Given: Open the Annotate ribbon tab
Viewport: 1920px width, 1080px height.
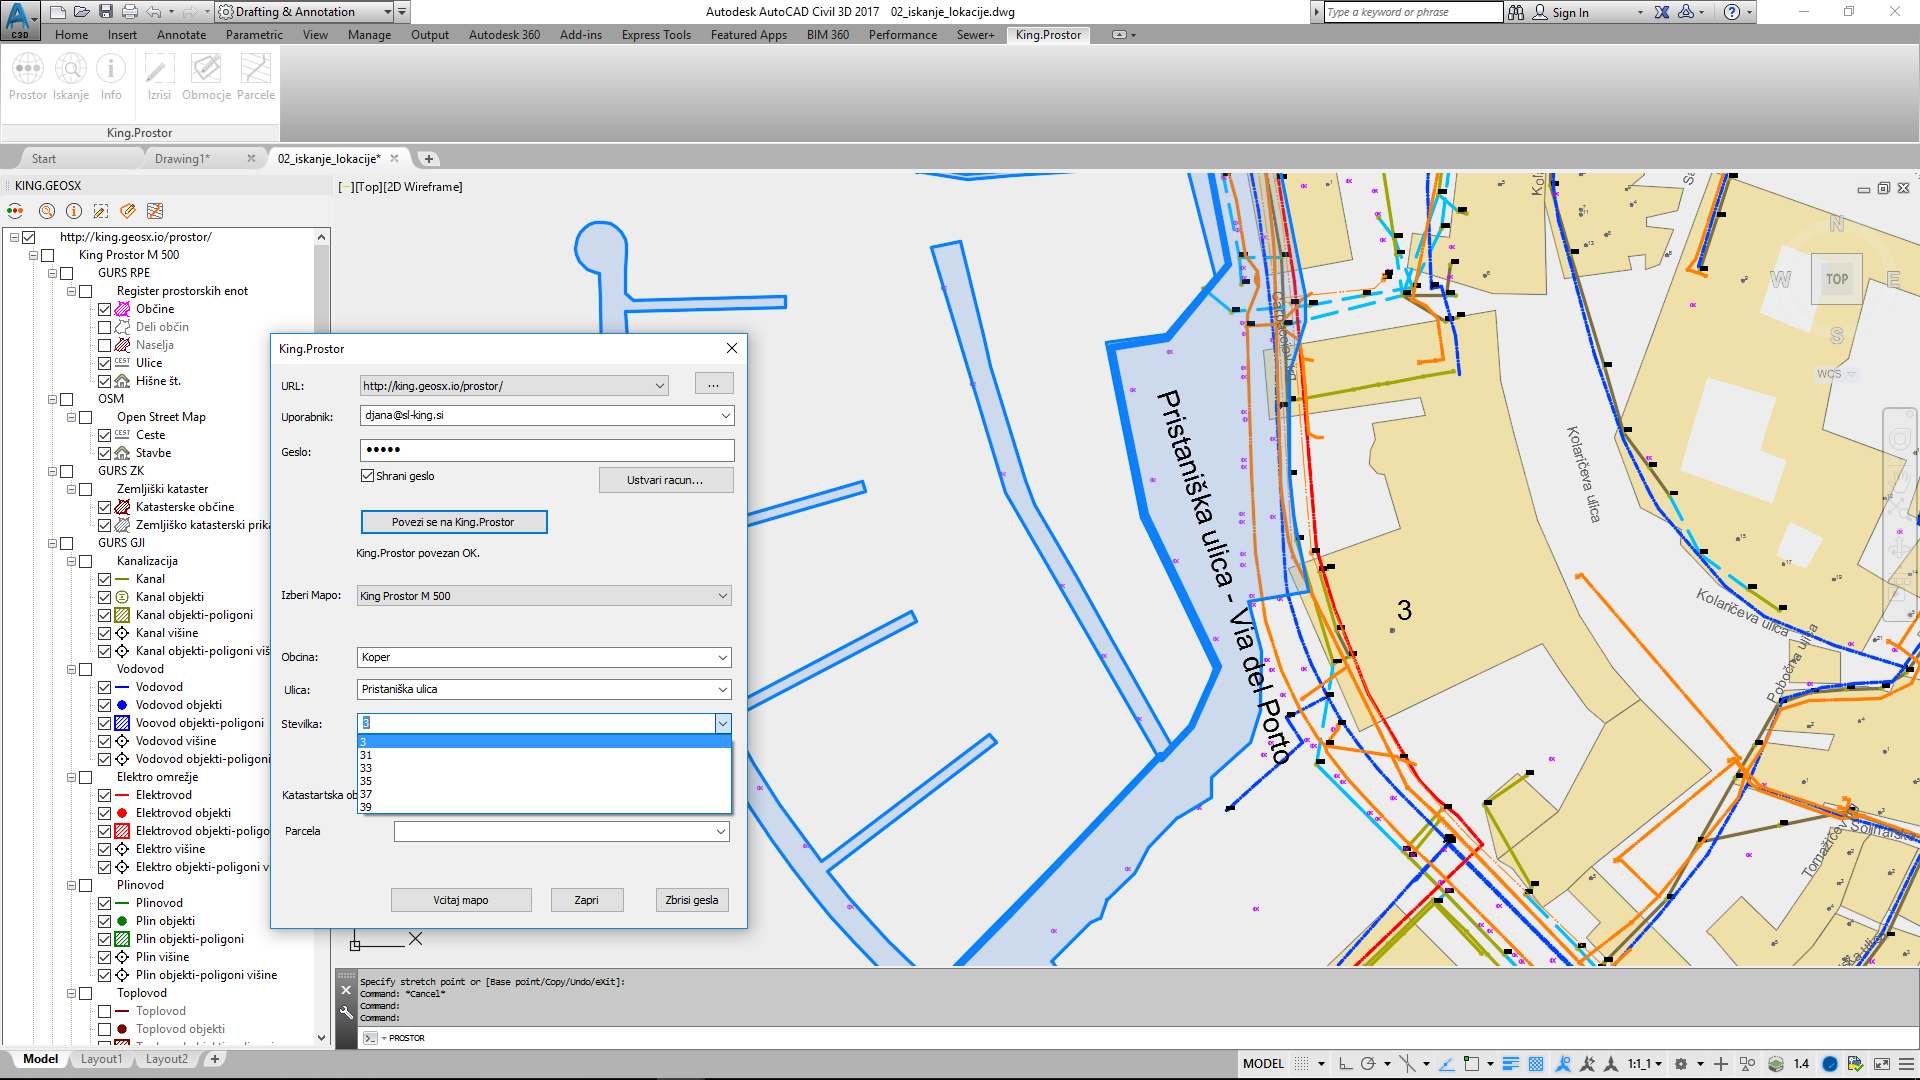Looking at the screenshot, I should coord(181,35).
